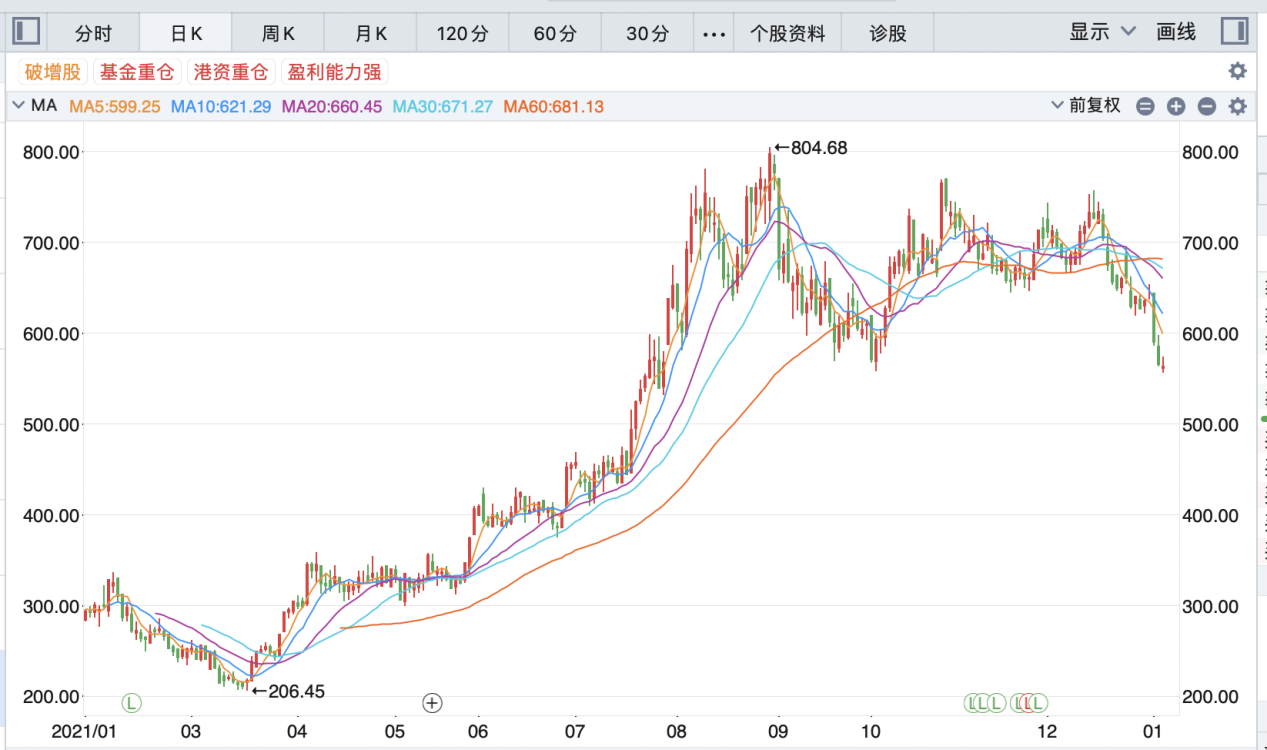Click the solid minus zoom-out icon

(x=1207, y=106)
